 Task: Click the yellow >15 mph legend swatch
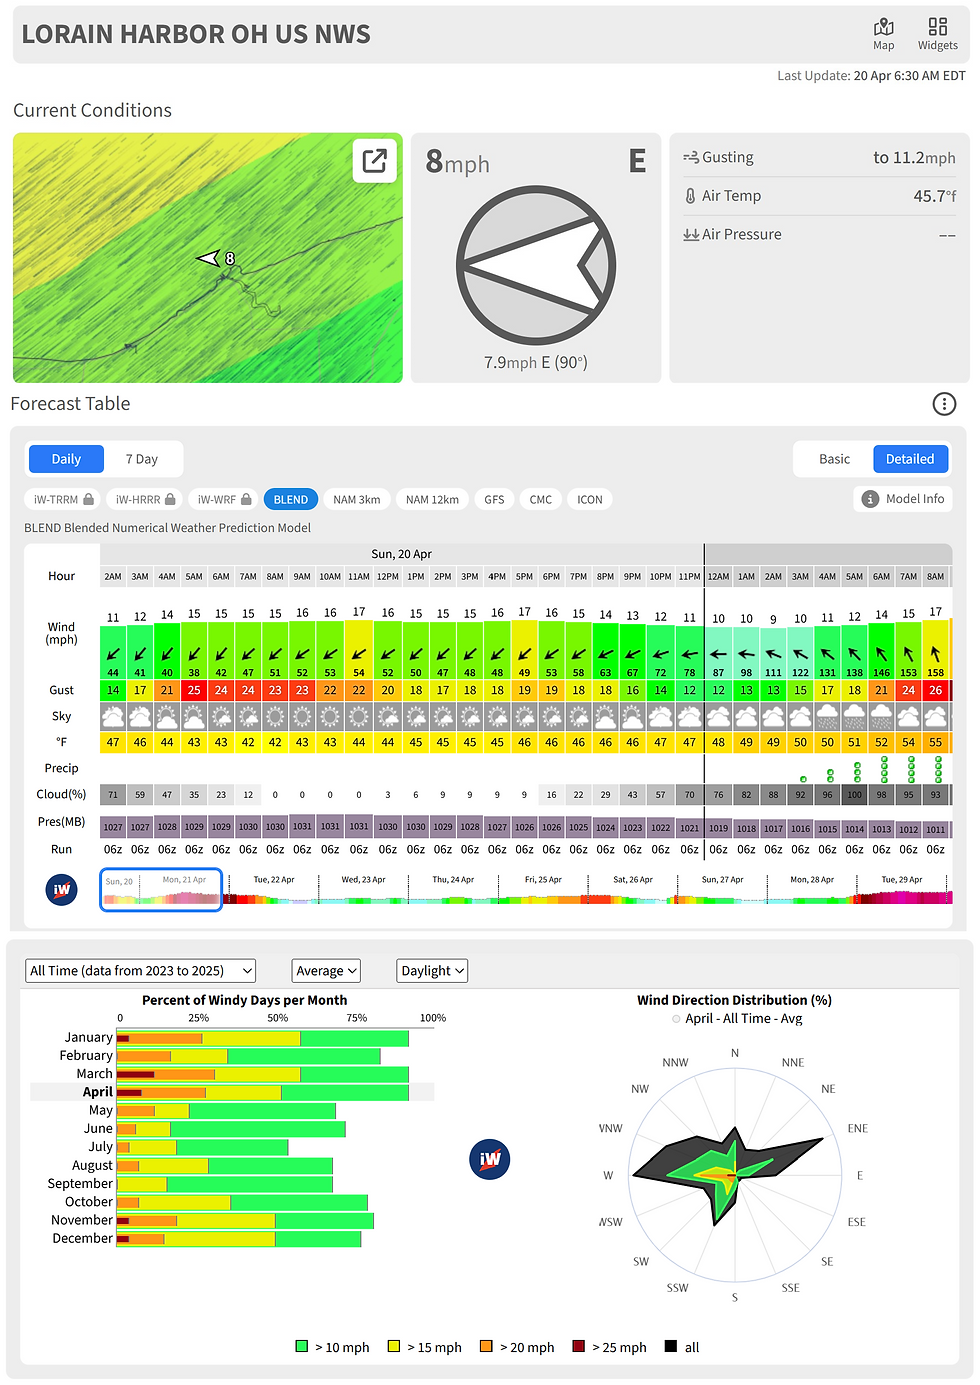[x=396, y=1347]
